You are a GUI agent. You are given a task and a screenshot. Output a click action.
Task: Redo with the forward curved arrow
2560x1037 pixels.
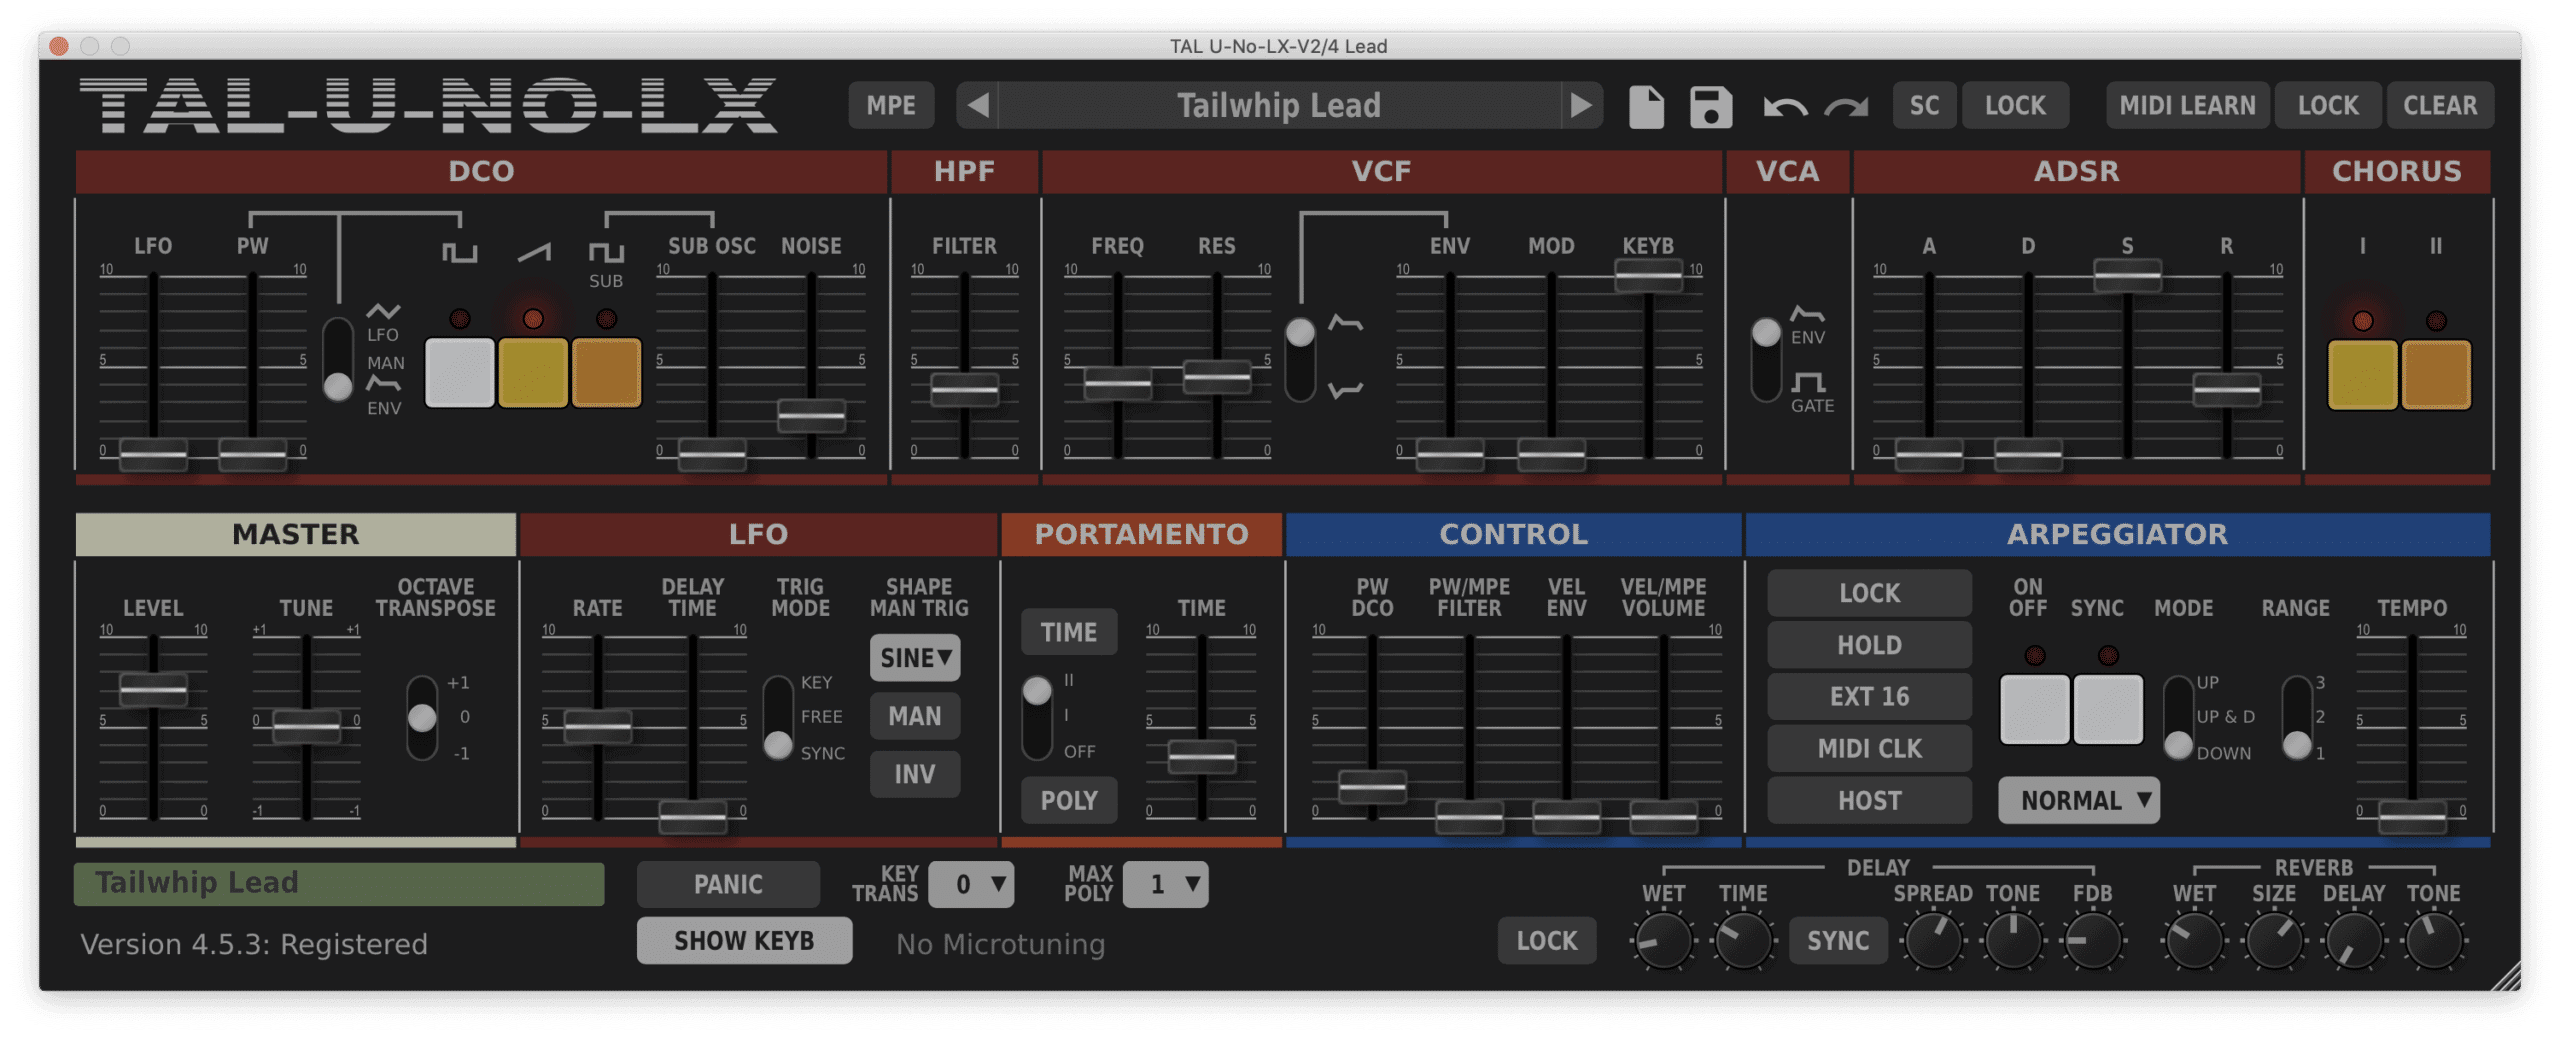click(x=1846, y=106)
